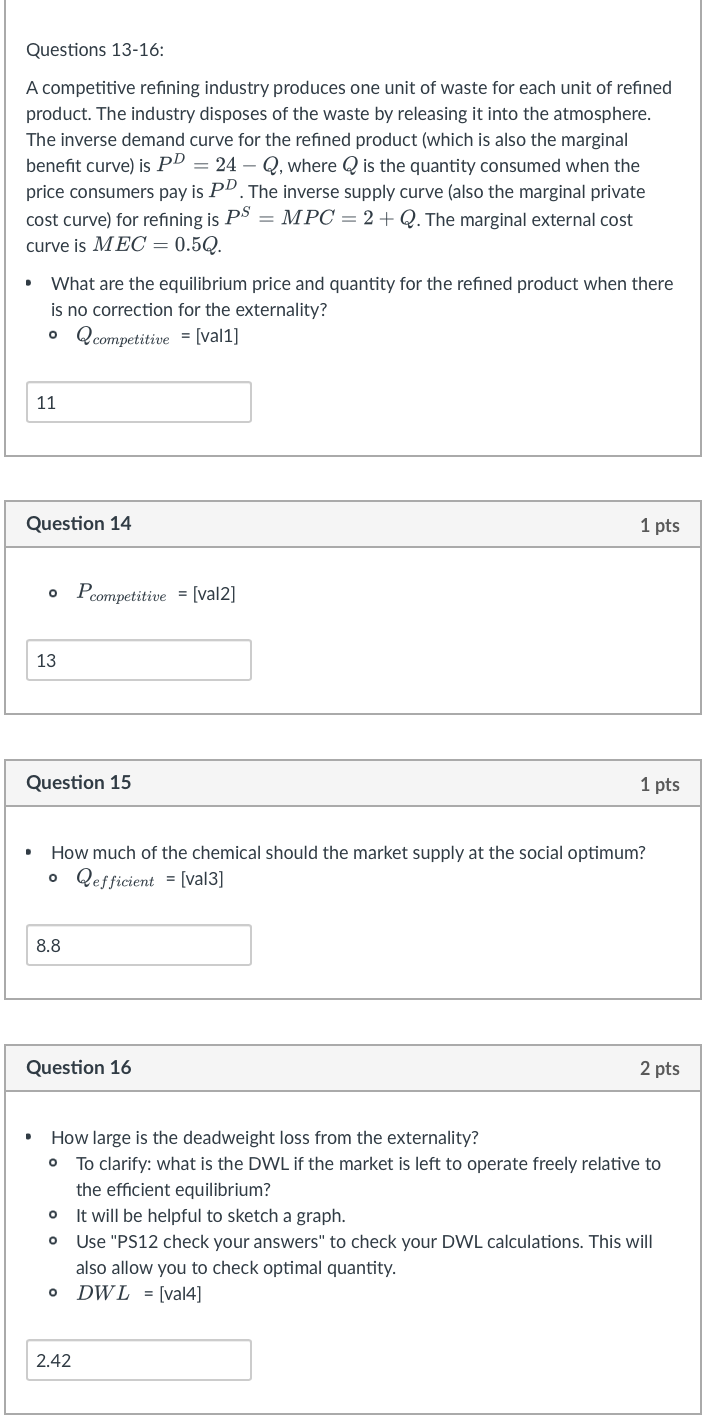718x1416 pixels.
Task: Click the [val2] placeholder beside P_competitive
Action: pos(213,593)
